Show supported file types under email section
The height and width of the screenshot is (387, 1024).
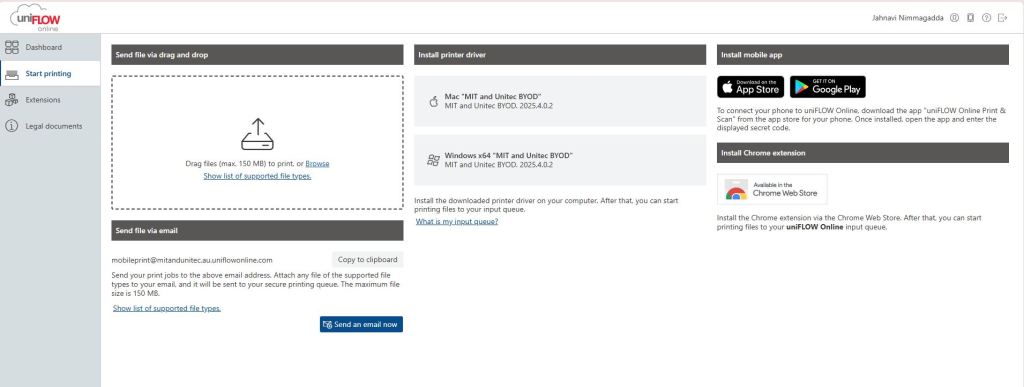167,308
